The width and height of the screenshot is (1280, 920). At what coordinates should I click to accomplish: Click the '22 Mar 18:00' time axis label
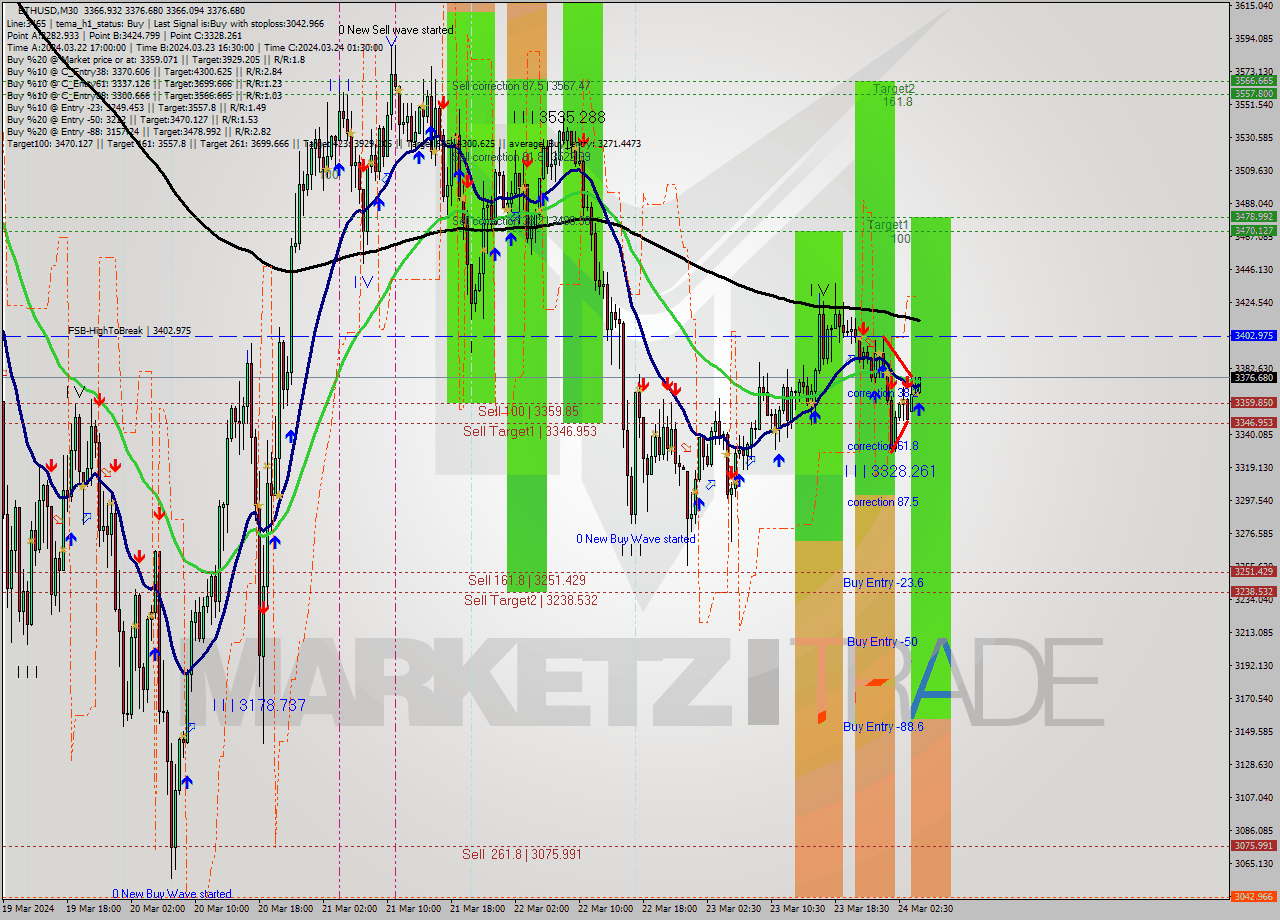(x=670, y=909)
